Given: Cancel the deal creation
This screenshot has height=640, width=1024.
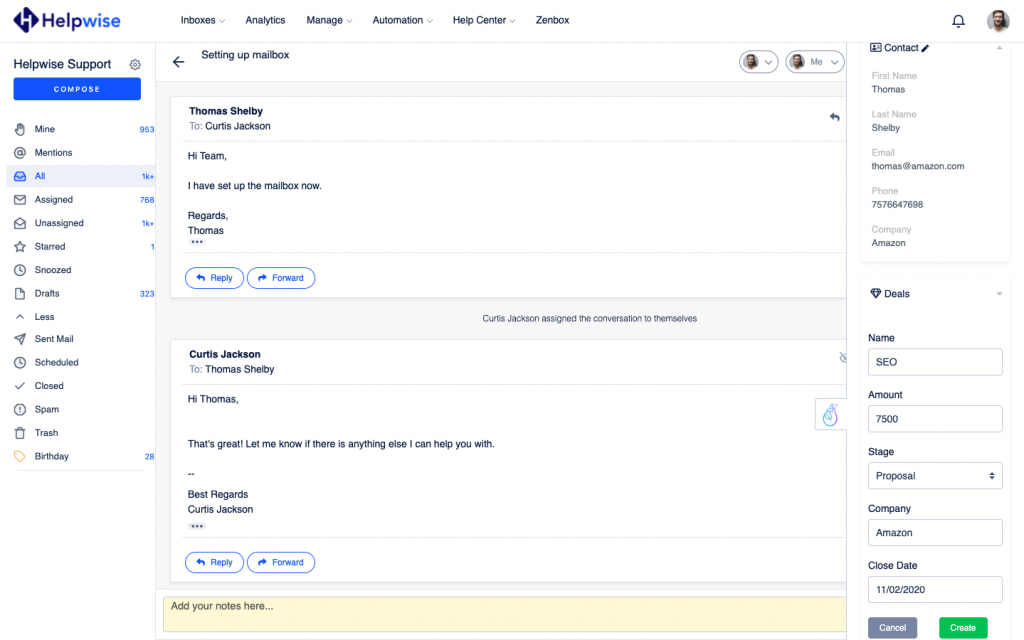Looking at the screenshot, I should (x=892, y=628).
